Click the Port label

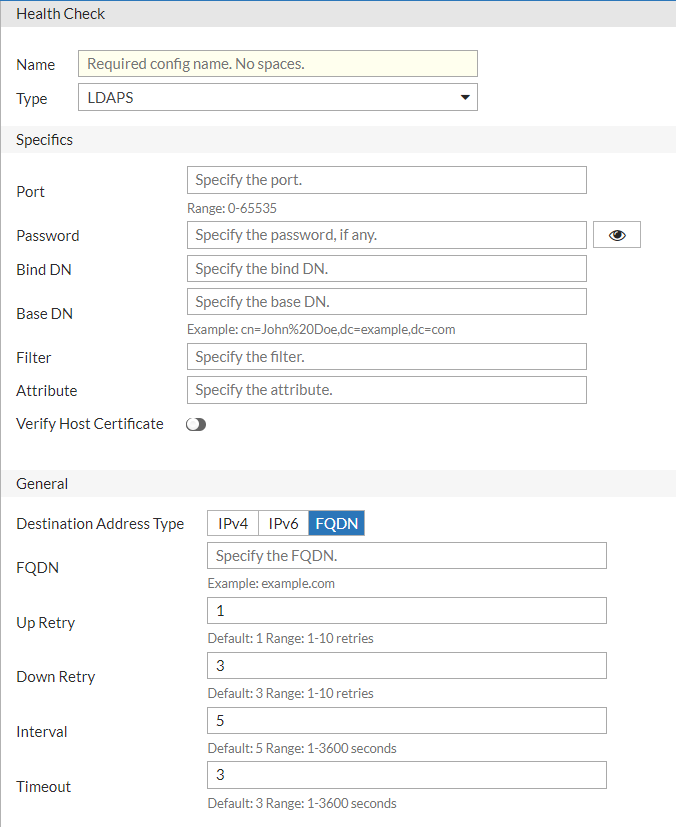[x=30, y=191]
